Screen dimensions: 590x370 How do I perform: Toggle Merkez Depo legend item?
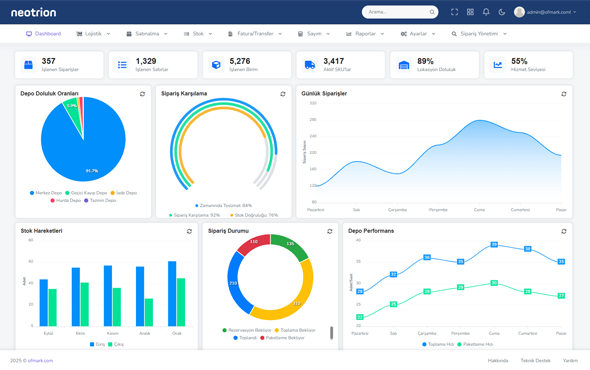(x=46, y=193)
